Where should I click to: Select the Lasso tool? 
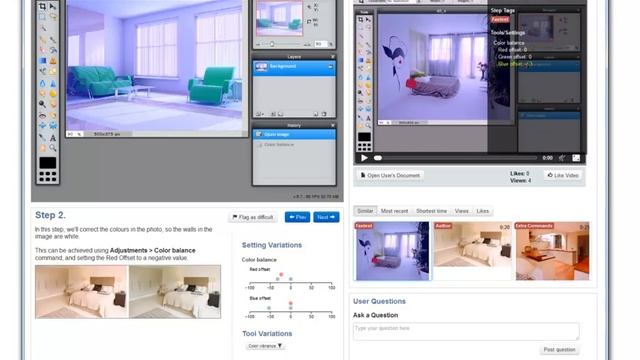(x=53, y=17)
